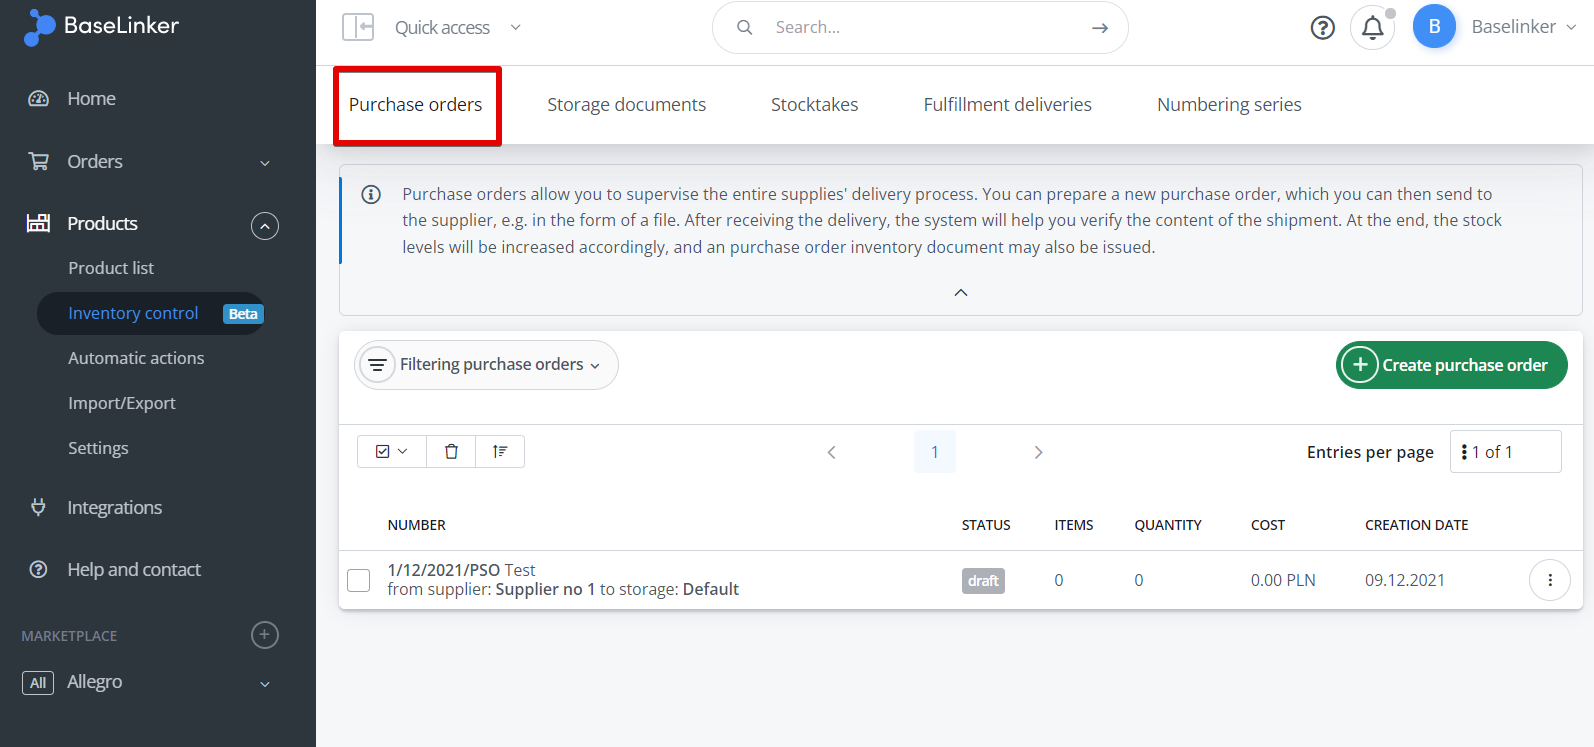Click the Integrations plug icon
The image size is (1594, 747).
tap(39, 507)
